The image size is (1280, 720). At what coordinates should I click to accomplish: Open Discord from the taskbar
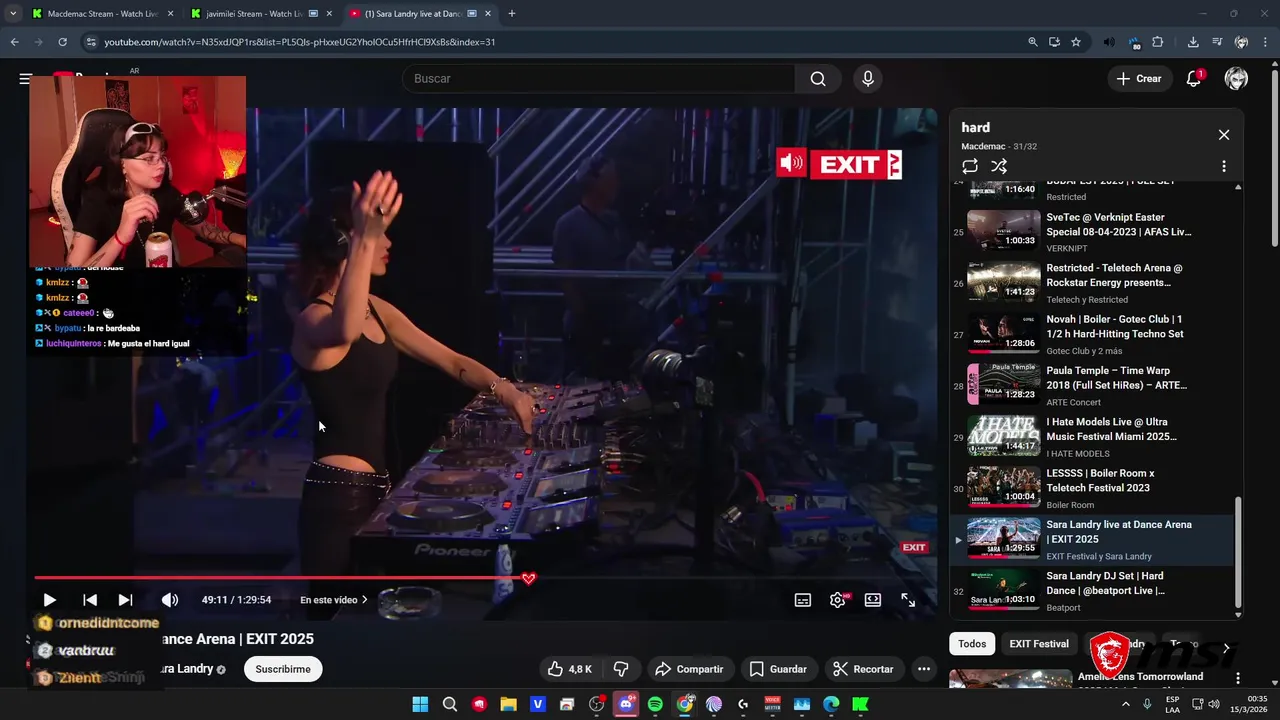pyautogui.click(x=626, y=704)
